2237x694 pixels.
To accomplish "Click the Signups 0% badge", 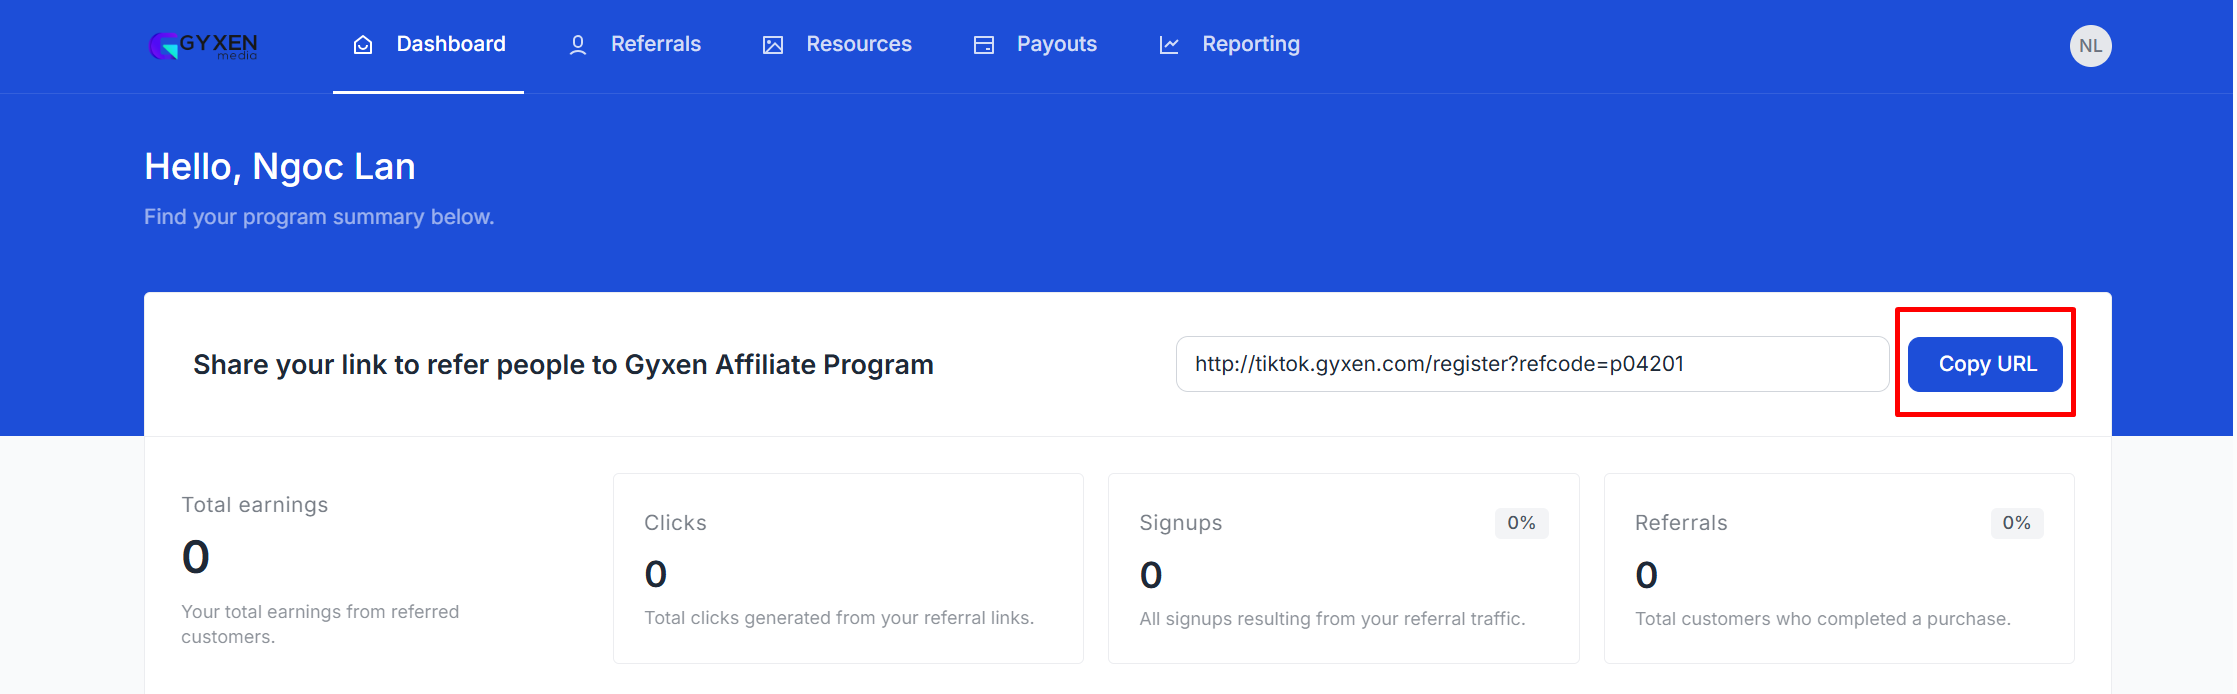I will [1521, 523].
